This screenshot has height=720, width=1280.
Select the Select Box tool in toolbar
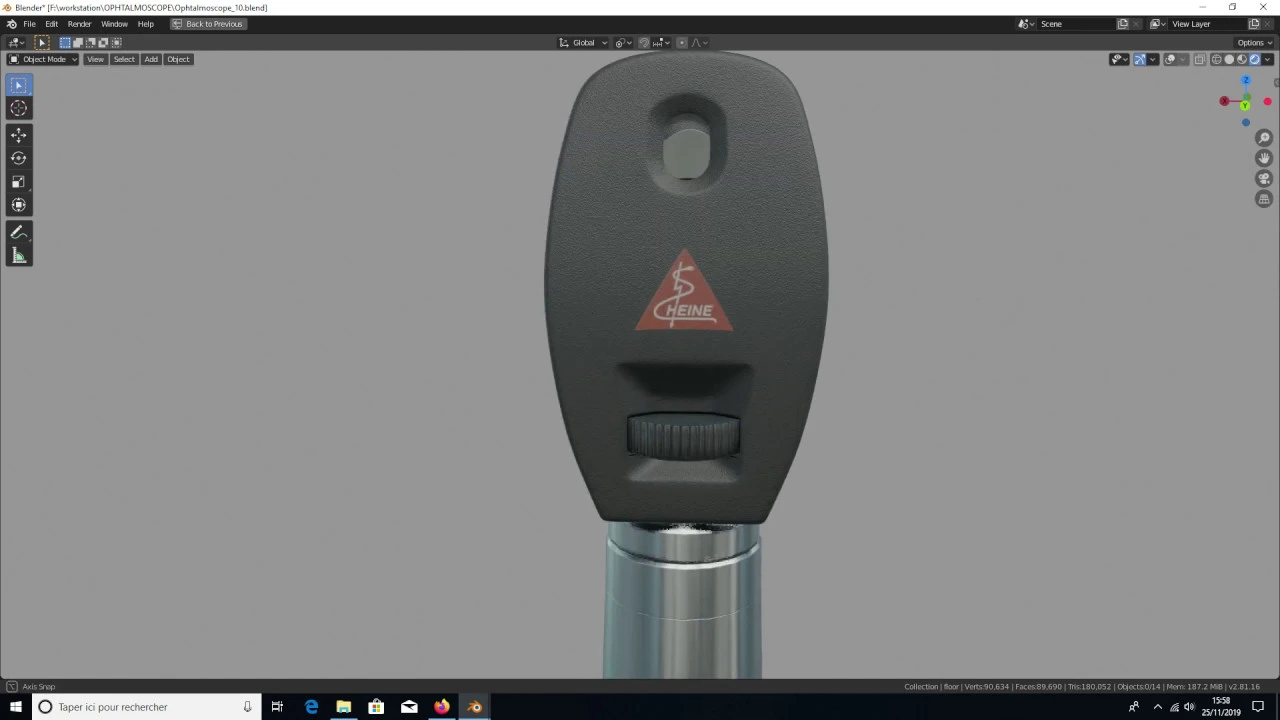click(18, 85)
